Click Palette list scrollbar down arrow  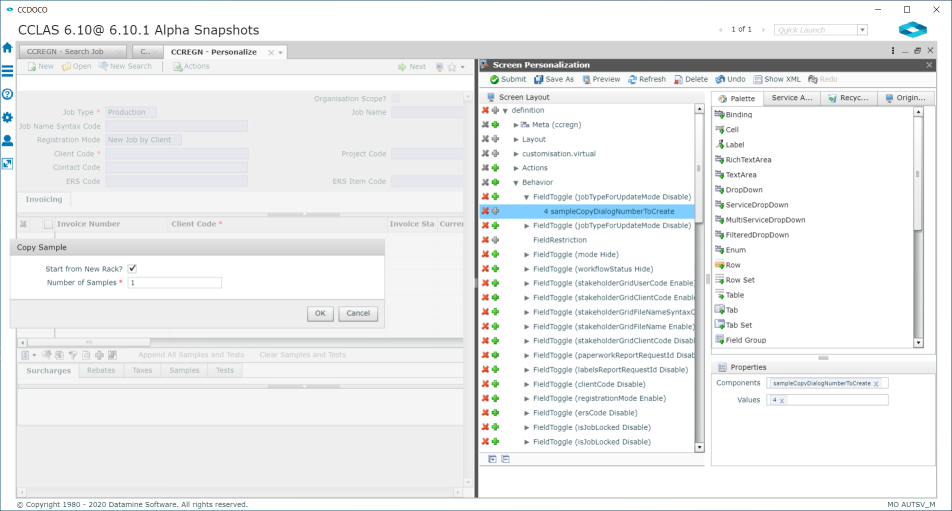pyautogui.click(x=918, y=343)
